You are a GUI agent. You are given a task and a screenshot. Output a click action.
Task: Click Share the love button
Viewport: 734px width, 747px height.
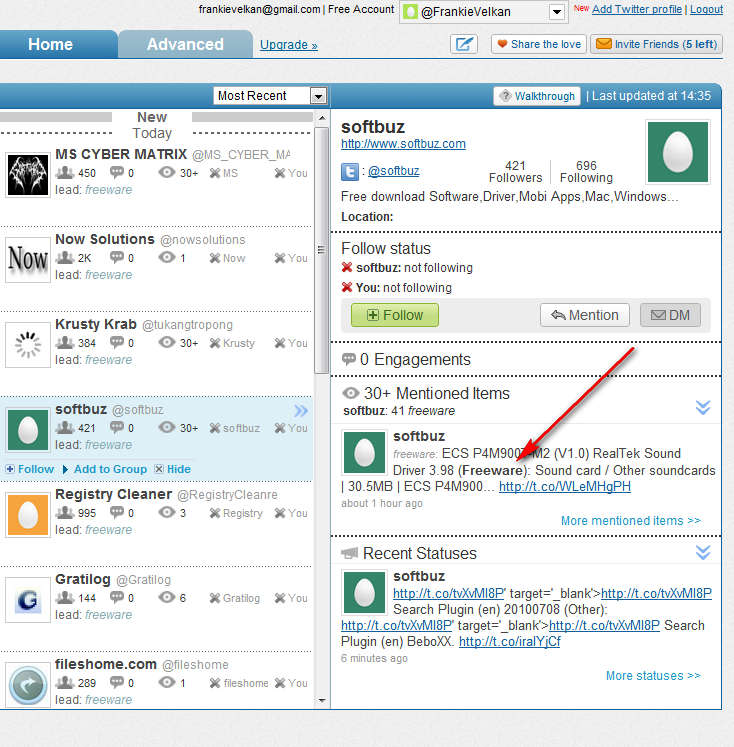[539, 44]
